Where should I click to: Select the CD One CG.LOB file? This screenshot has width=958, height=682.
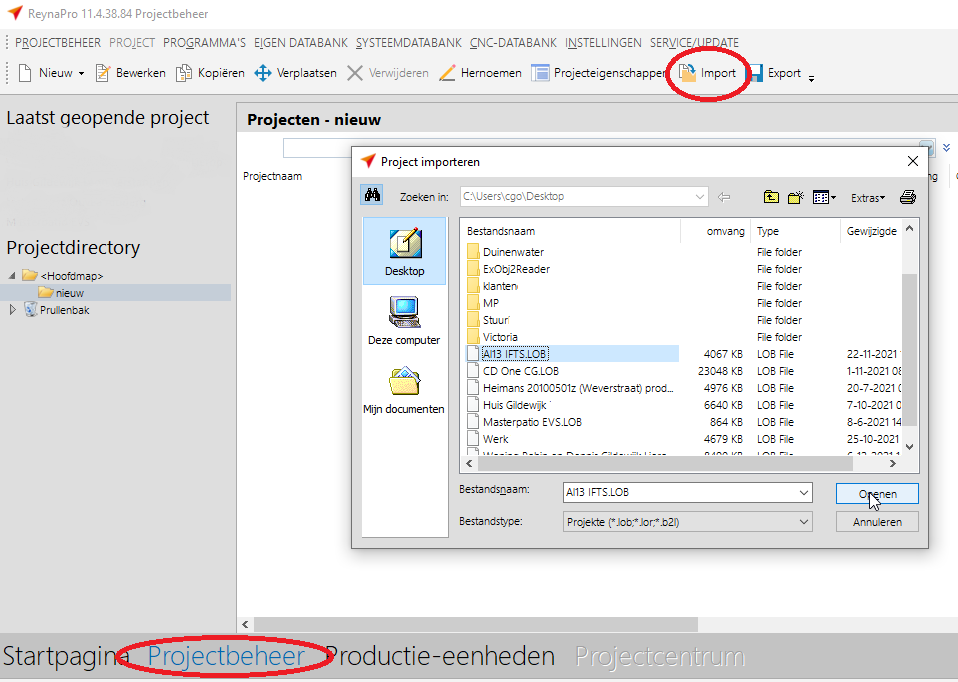click(520, 371)
